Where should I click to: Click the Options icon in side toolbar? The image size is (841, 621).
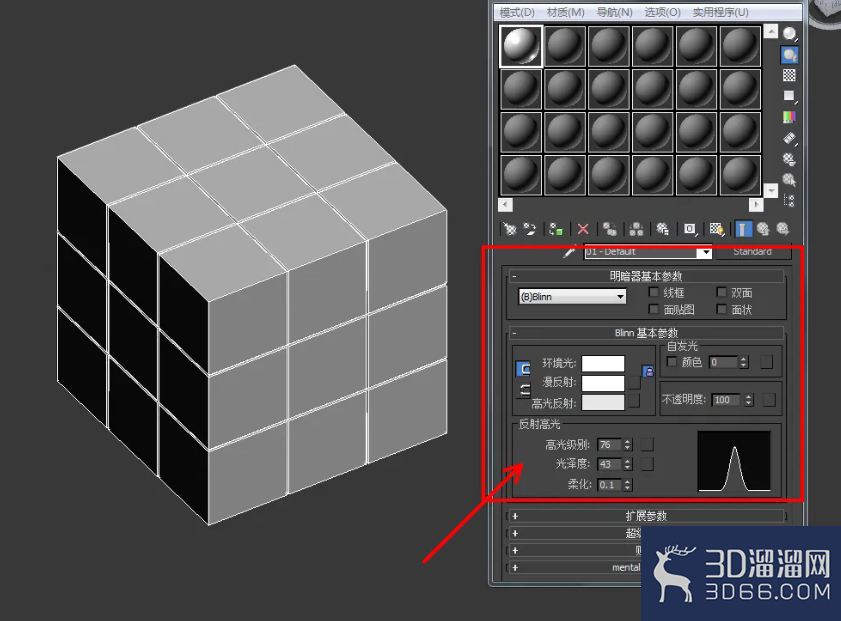click(x=790, y=159)
